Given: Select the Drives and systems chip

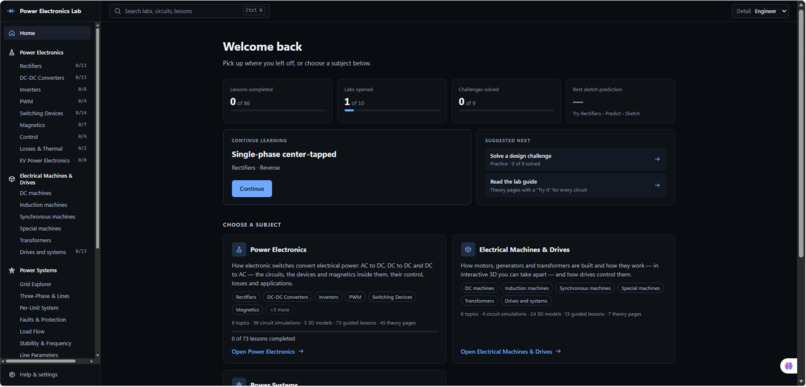Looking at the screenshot, I should pos(526,301).
